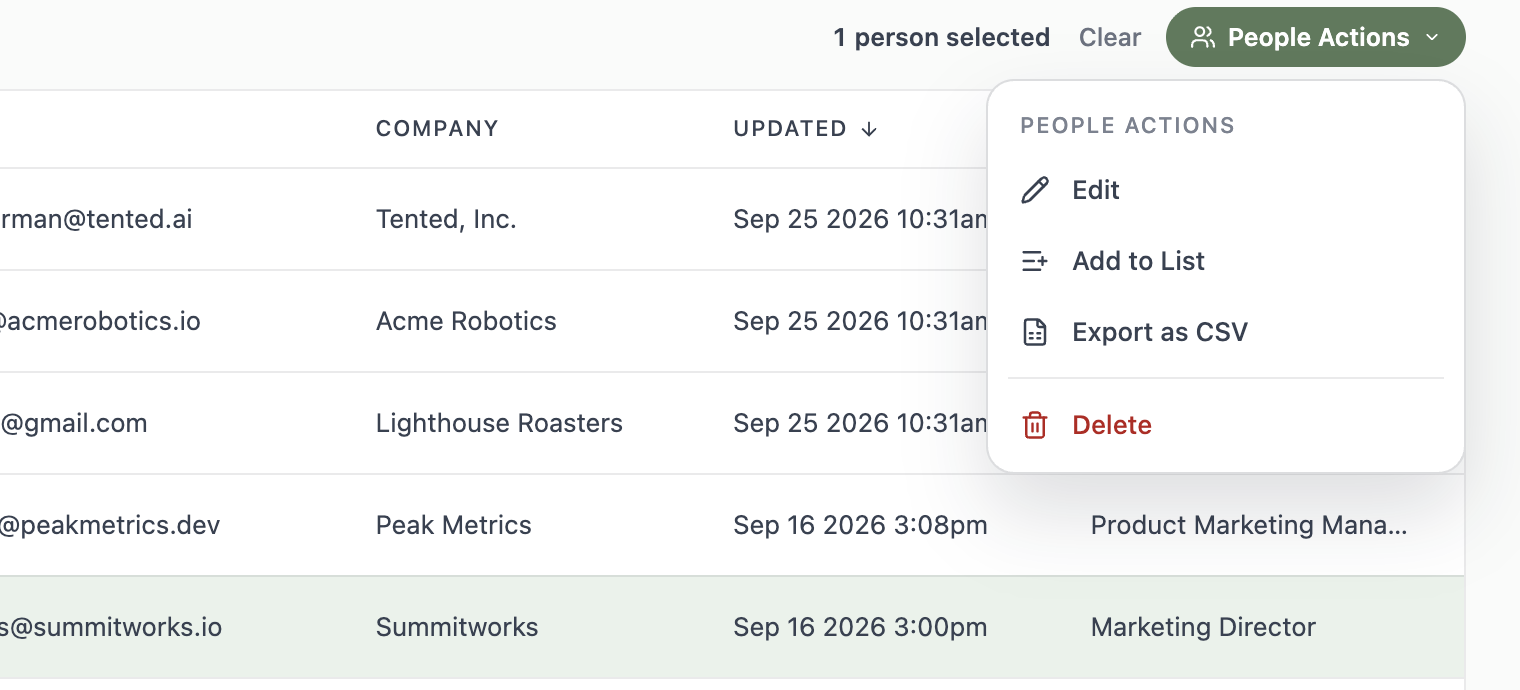
Task: Click the 'Lighthouse Roasters' company cell
Action: 499,423
